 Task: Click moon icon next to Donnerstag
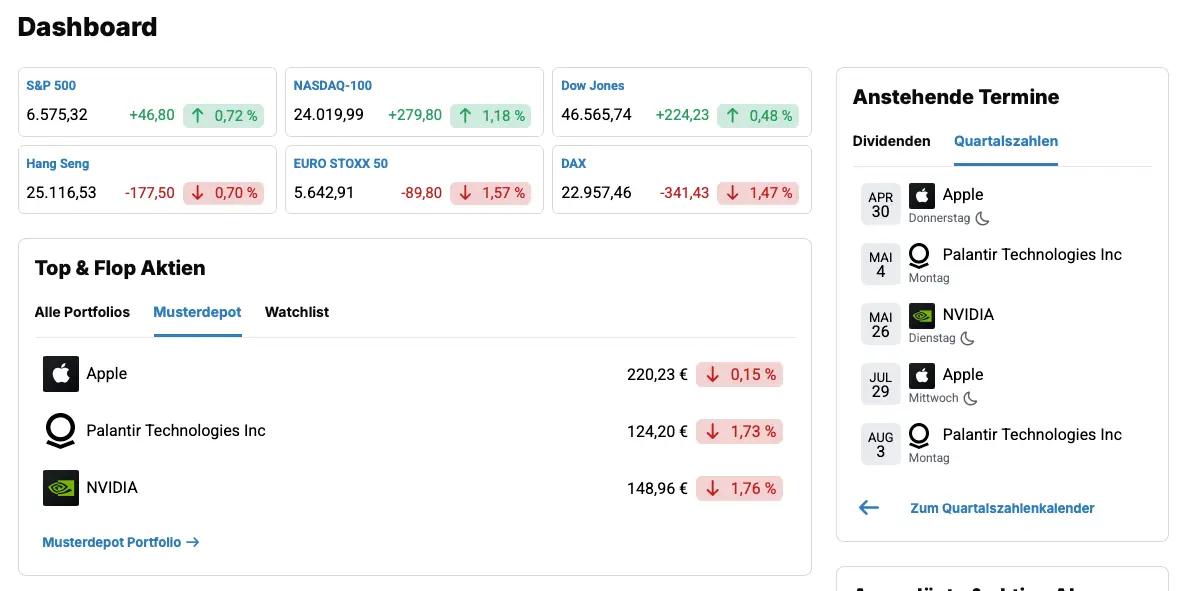coord(982,218)
